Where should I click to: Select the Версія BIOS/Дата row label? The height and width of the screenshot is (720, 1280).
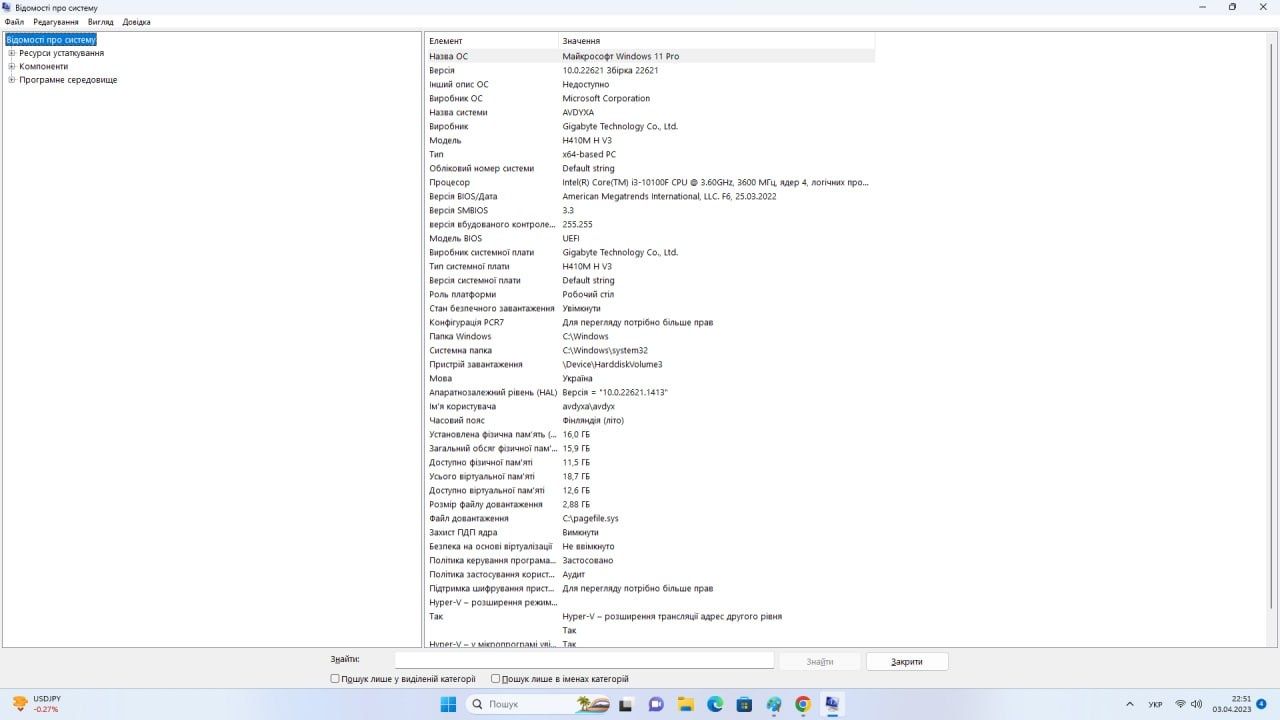click(x=463, y=196)
